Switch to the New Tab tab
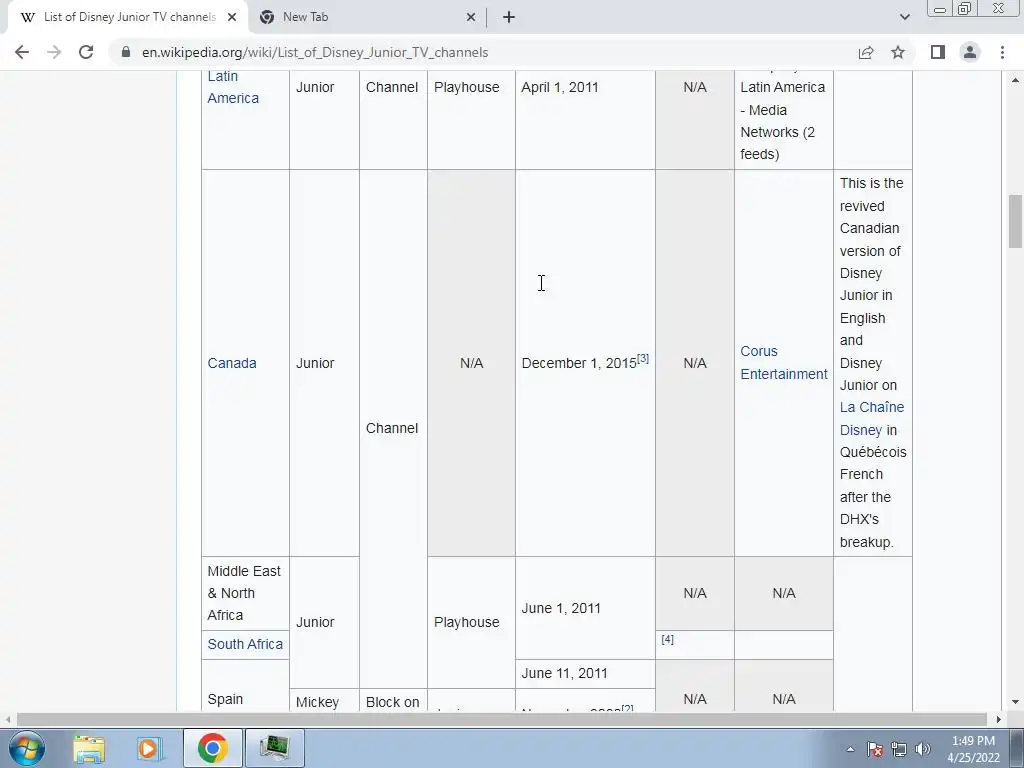 (368, 18)
